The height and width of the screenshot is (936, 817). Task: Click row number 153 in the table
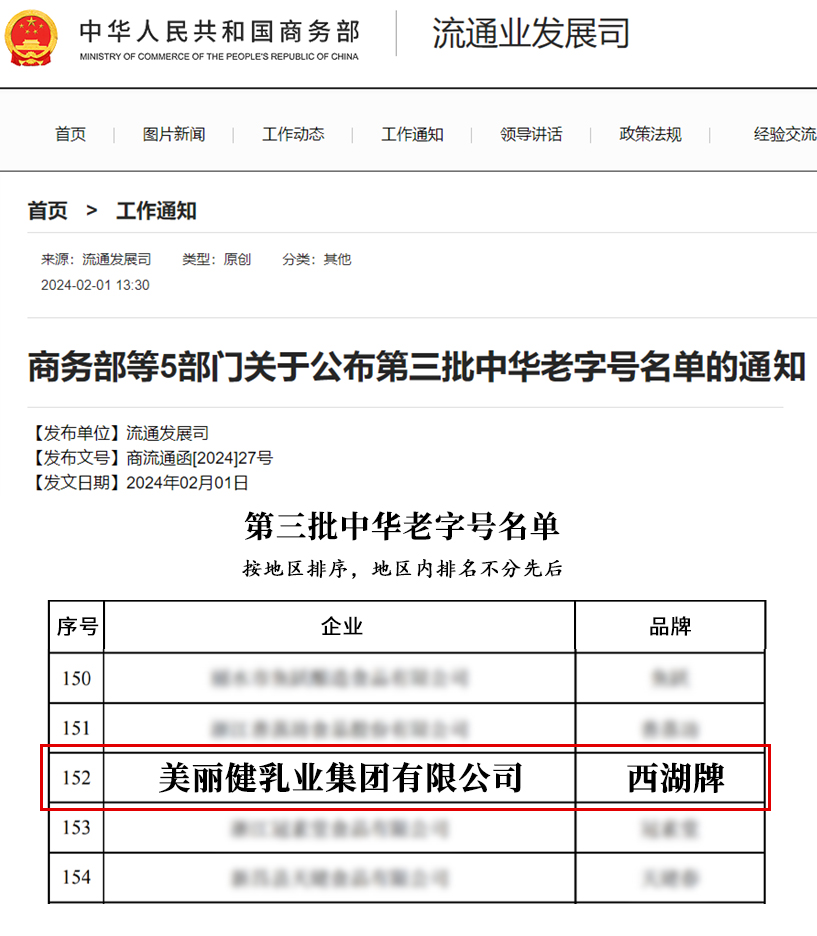pos(77,828)
